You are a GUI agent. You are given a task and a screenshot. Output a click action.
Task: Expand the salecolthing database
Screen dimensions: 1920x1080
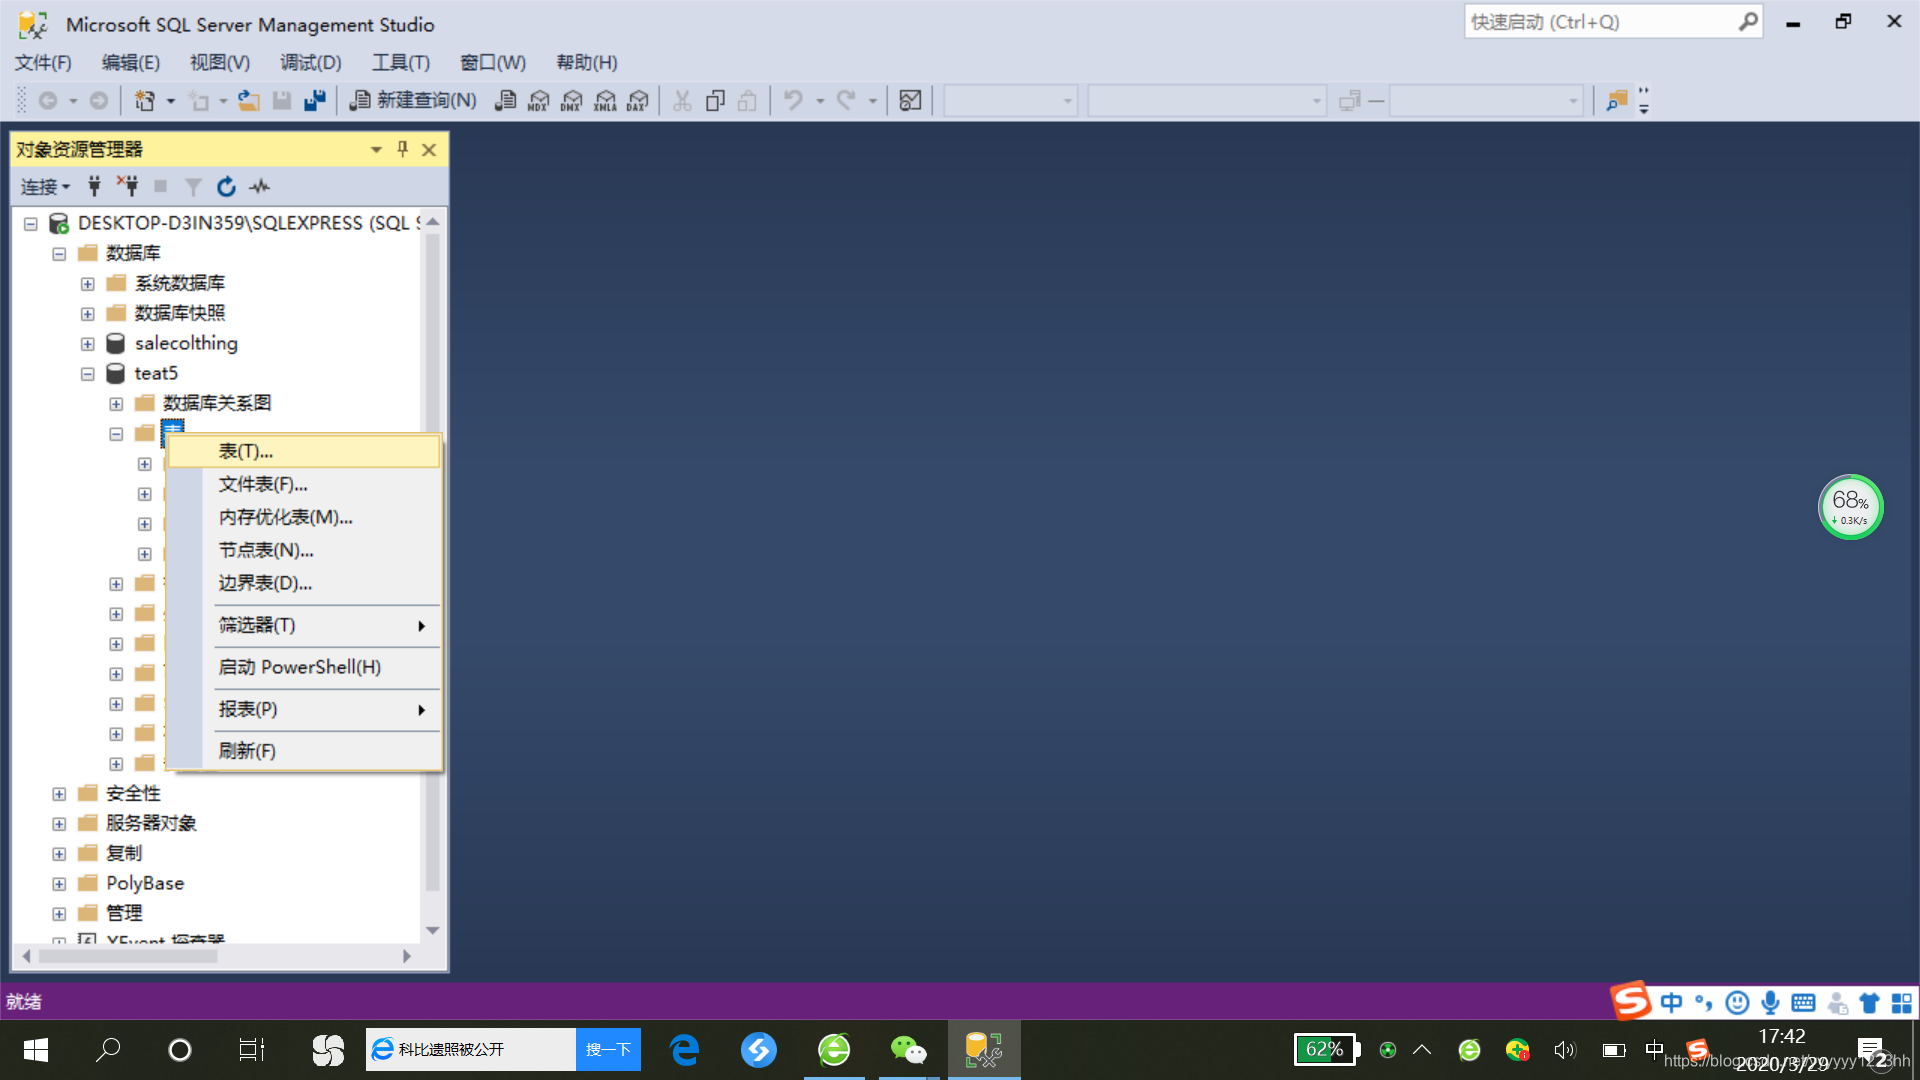(88, 344)
